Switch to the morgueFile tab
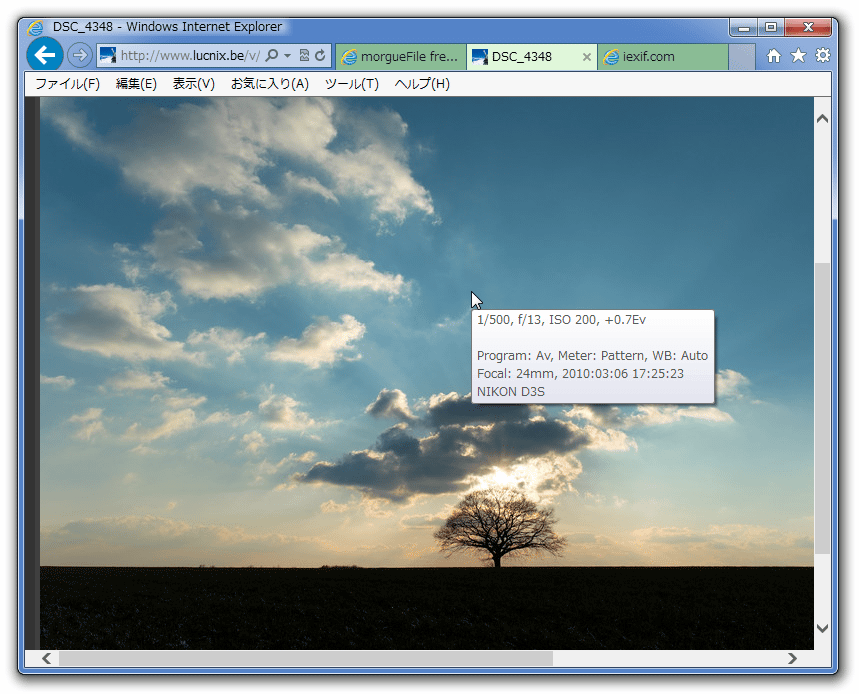859x694 pixels. pos(400,56)
